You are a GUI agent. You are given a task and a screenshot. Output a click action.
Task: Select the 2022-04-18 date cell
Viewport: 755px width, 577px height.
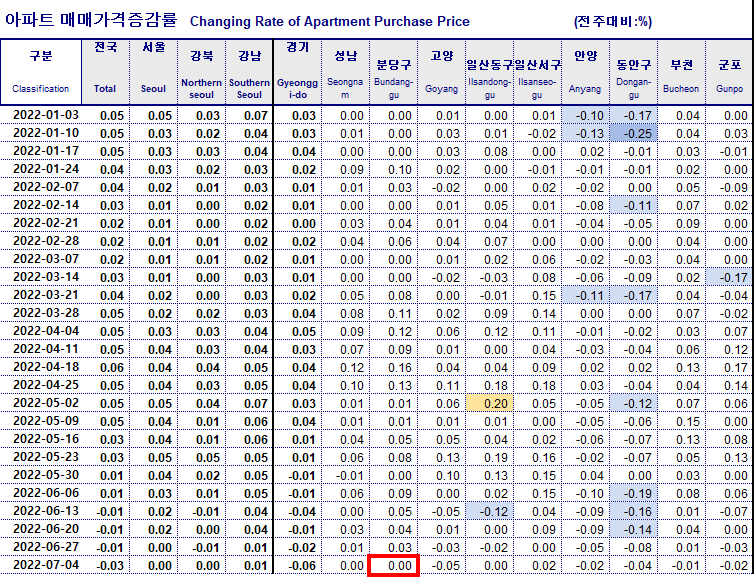tap(46, 367)
